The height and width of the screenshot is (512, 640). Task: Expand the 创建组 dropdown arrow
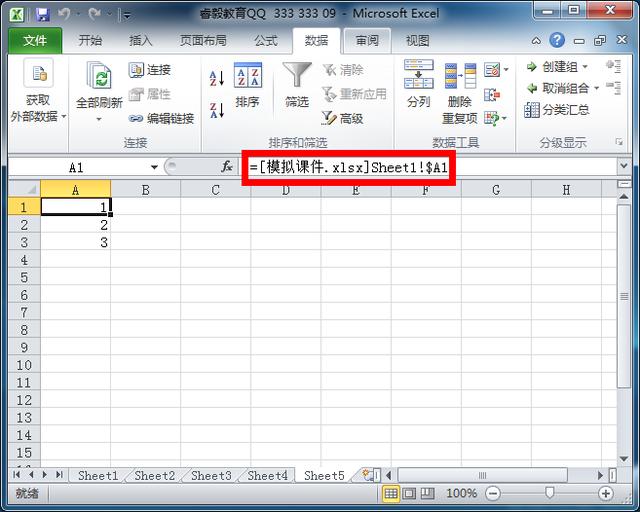click(x=585, y=67)
